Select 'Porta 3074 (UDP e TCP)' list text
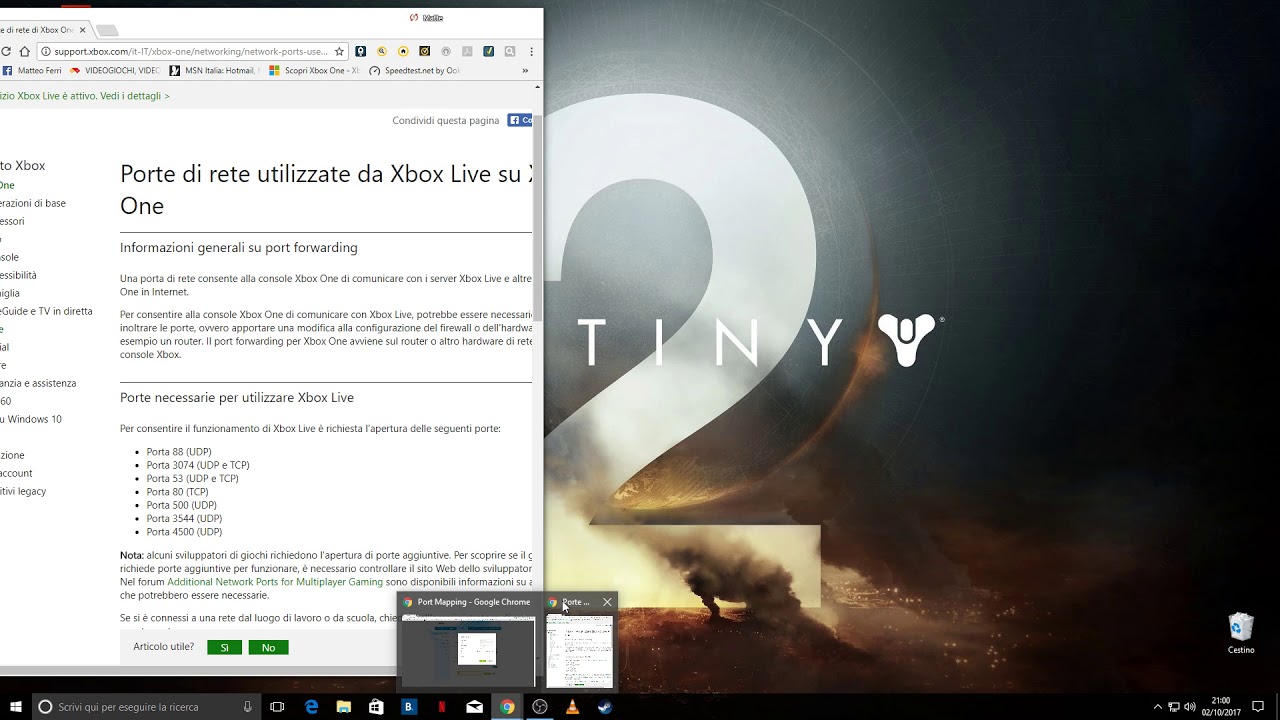Screen dimensions: 1280x720 [x=198, y=465]
